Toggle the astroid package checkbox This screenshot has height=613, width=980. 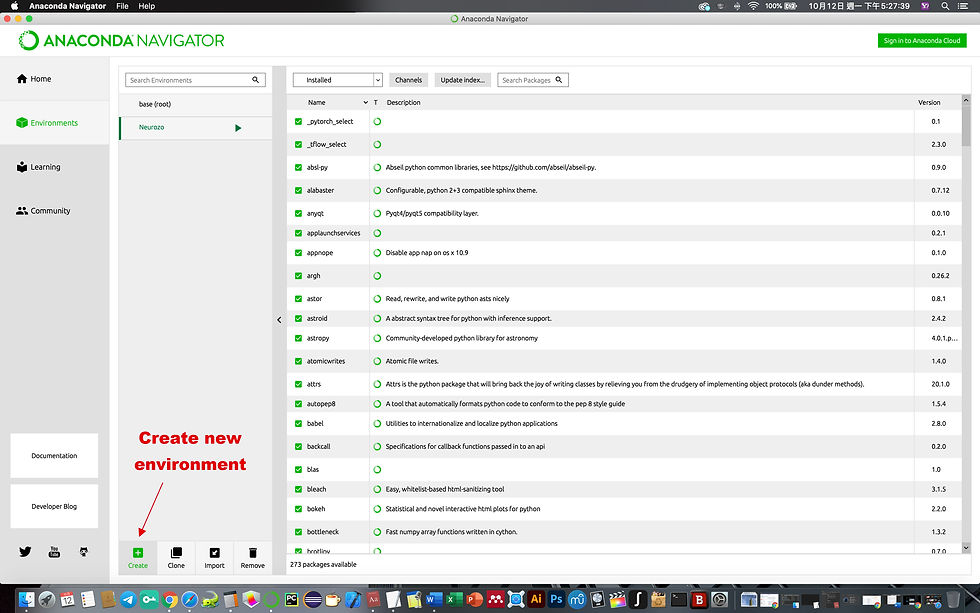click(x=298, y=318)
